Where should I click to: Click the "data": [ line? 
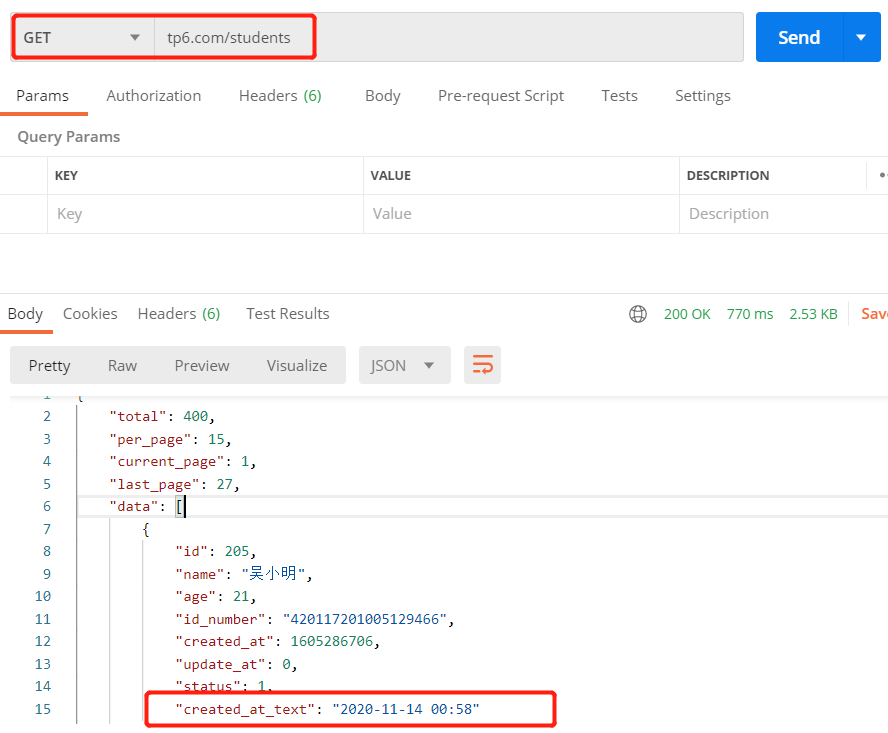click(x=147, y=506)
